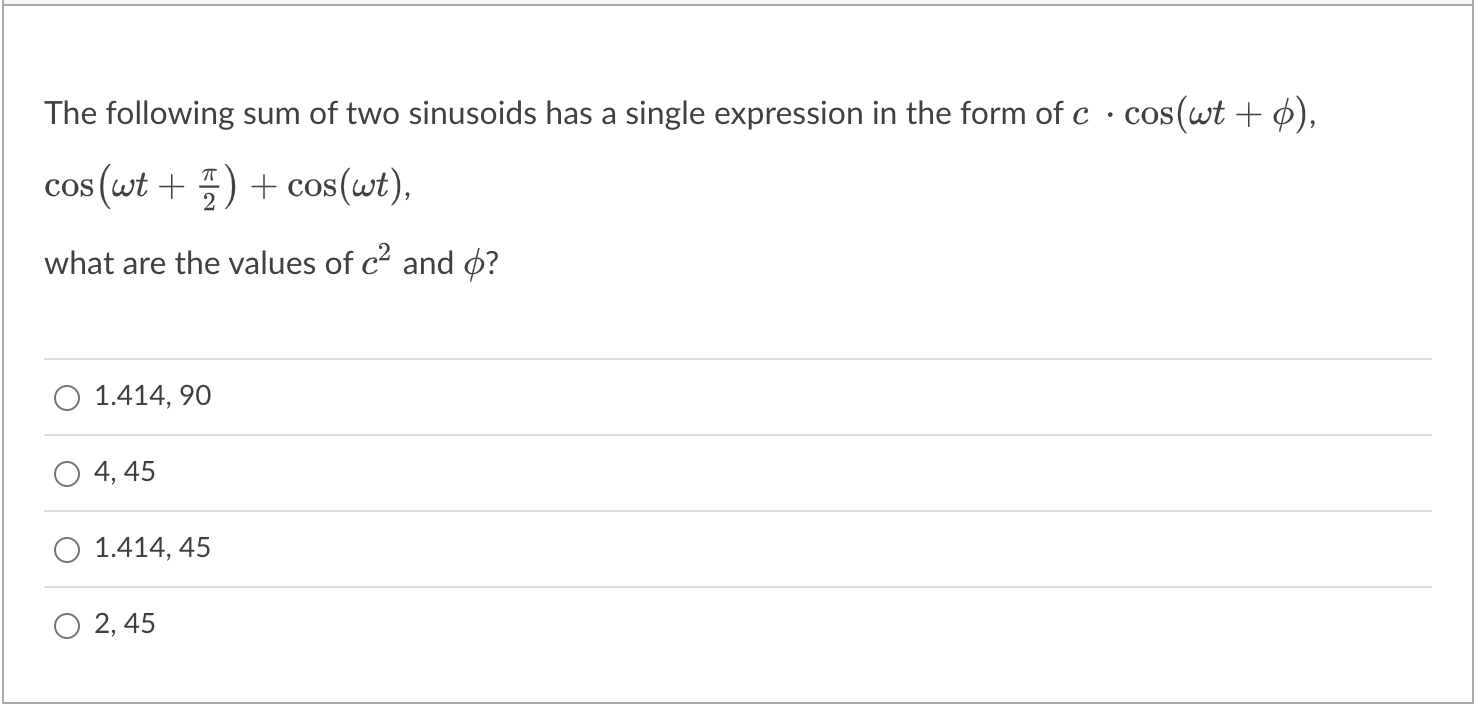
Task: Click the label text 1.414, 45
Action: click(x=150, y=548)
